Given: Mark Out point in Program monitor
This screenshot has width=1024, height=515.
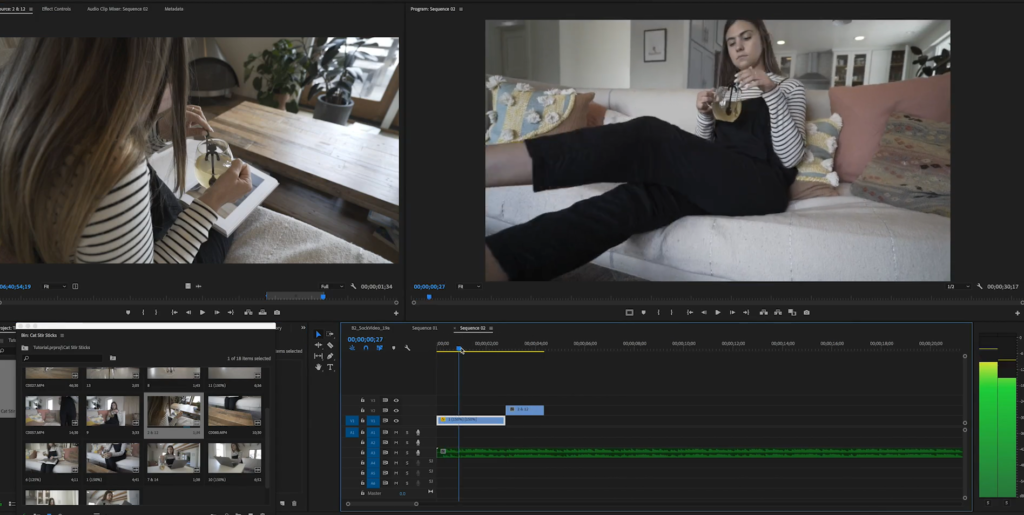Looking at the screenshot, I should pyautogui.click(x=671, y=313).
